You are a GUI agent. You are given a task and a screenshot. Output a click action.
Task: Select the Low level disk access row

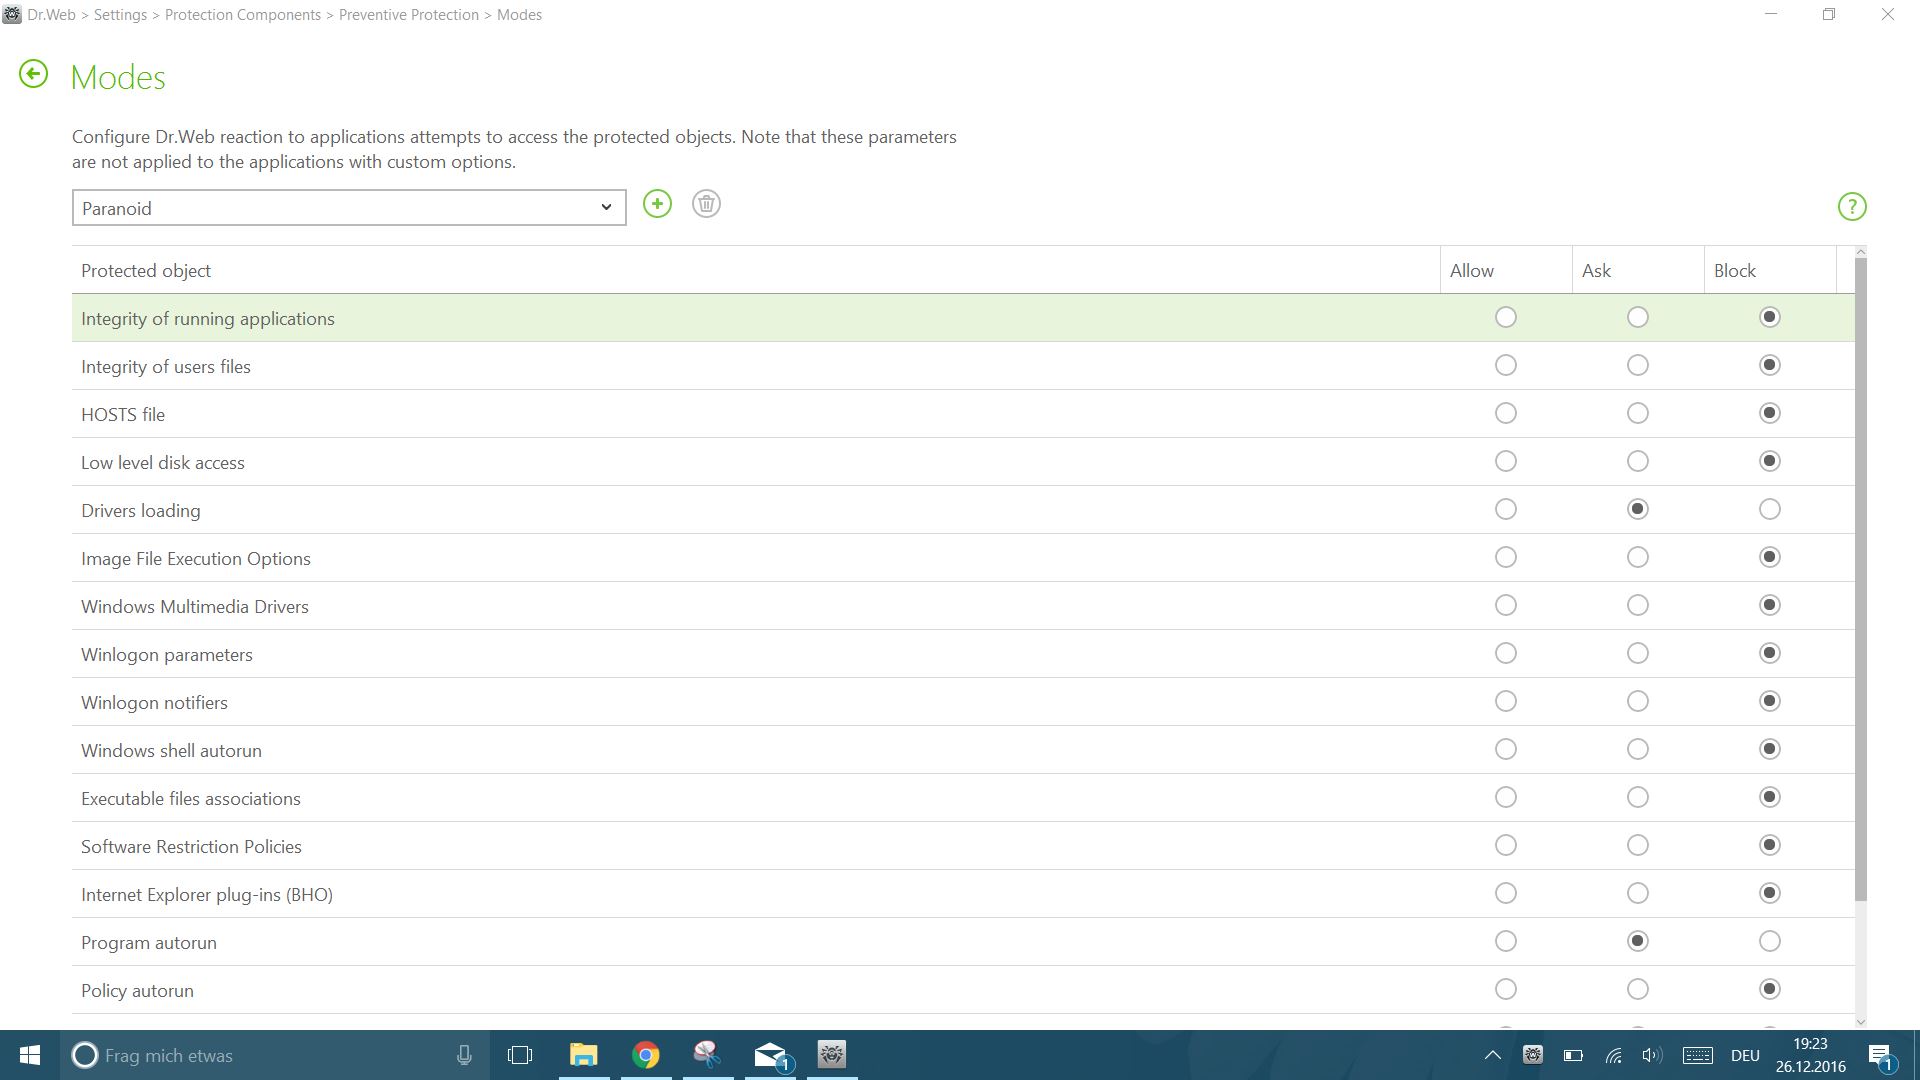[x=163, y=463]
